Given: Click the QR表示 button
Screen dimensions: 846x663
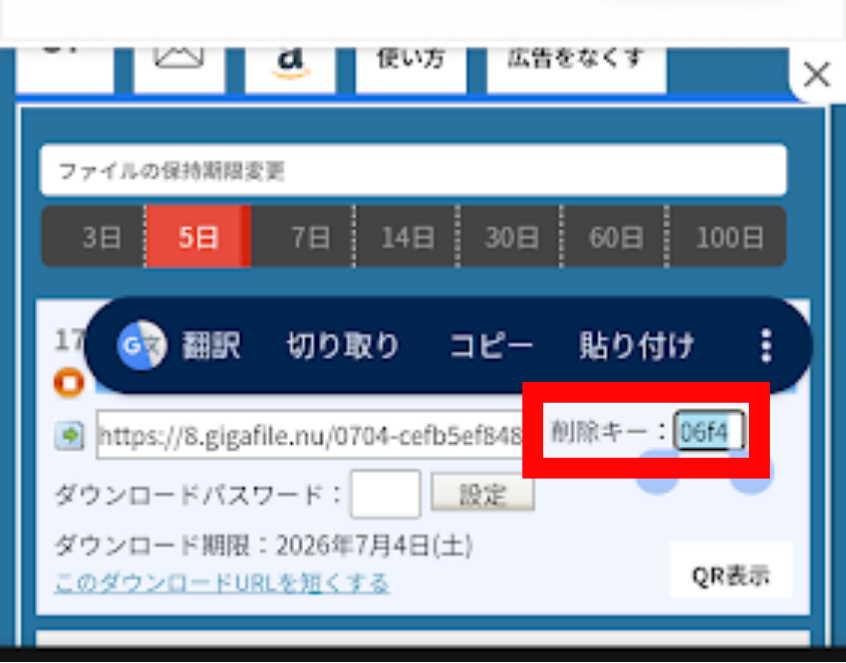Looking at the screenshot, I should pyautogui.click(x=731, y=576).
